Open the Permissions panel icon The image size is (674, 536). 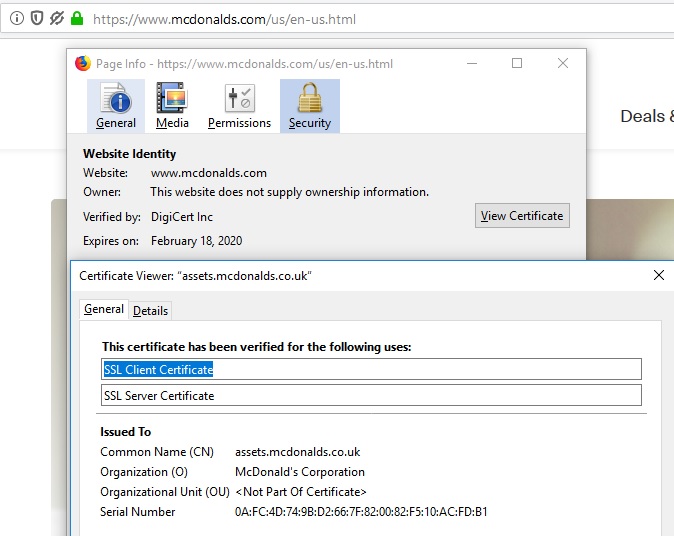(239, 106)
